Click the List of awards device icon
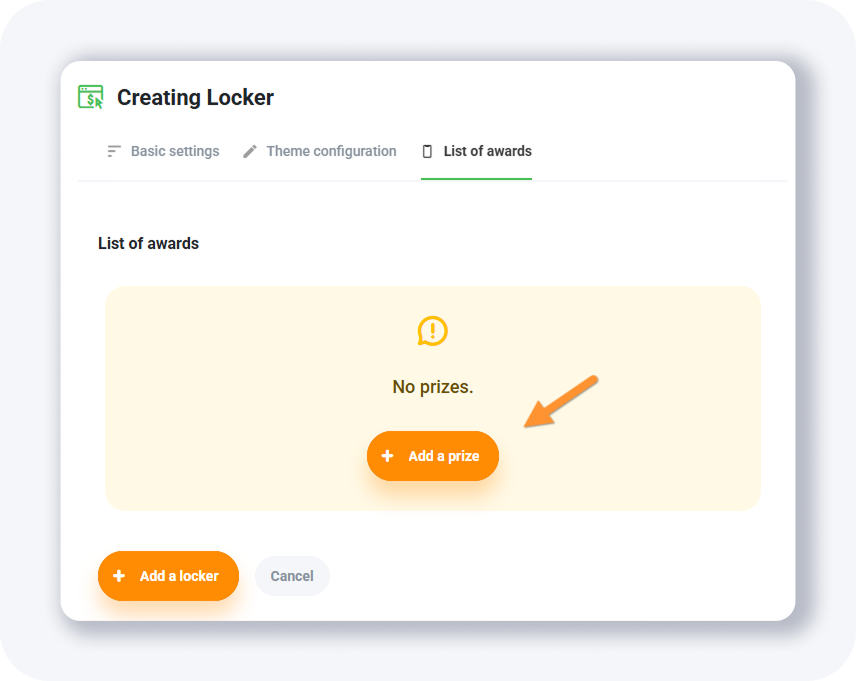Viewport: 856px width, 681px height. tap(428, 152)
